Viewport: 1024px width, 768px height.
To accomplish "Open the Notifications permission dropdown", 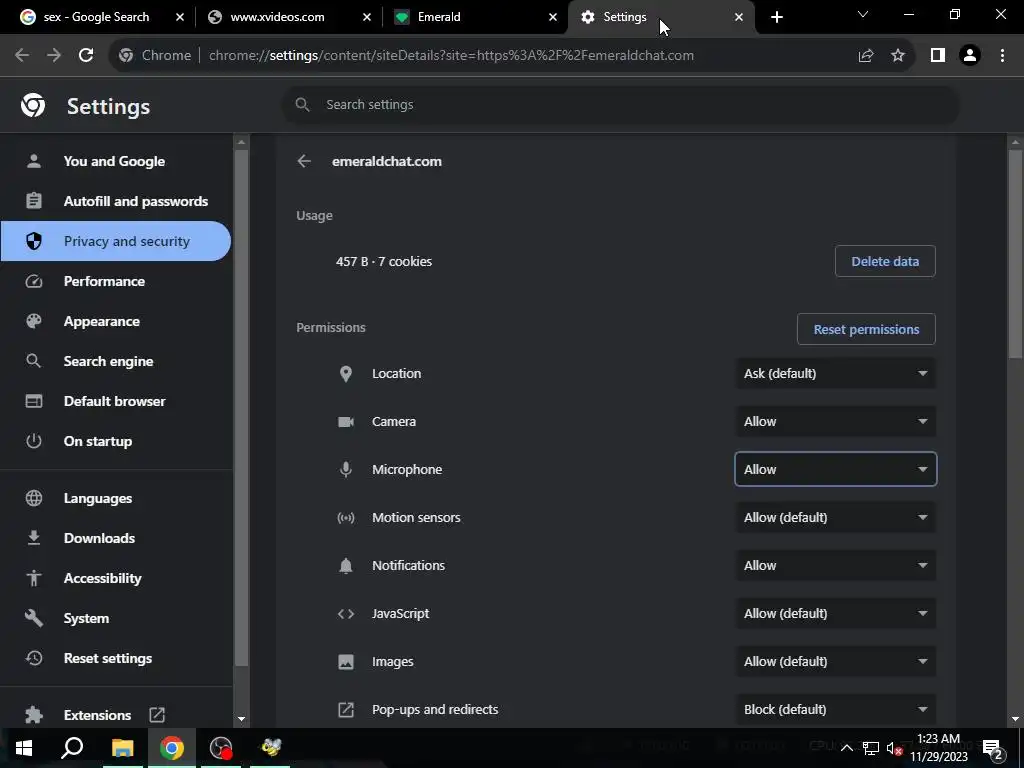I will click(835, 566).
